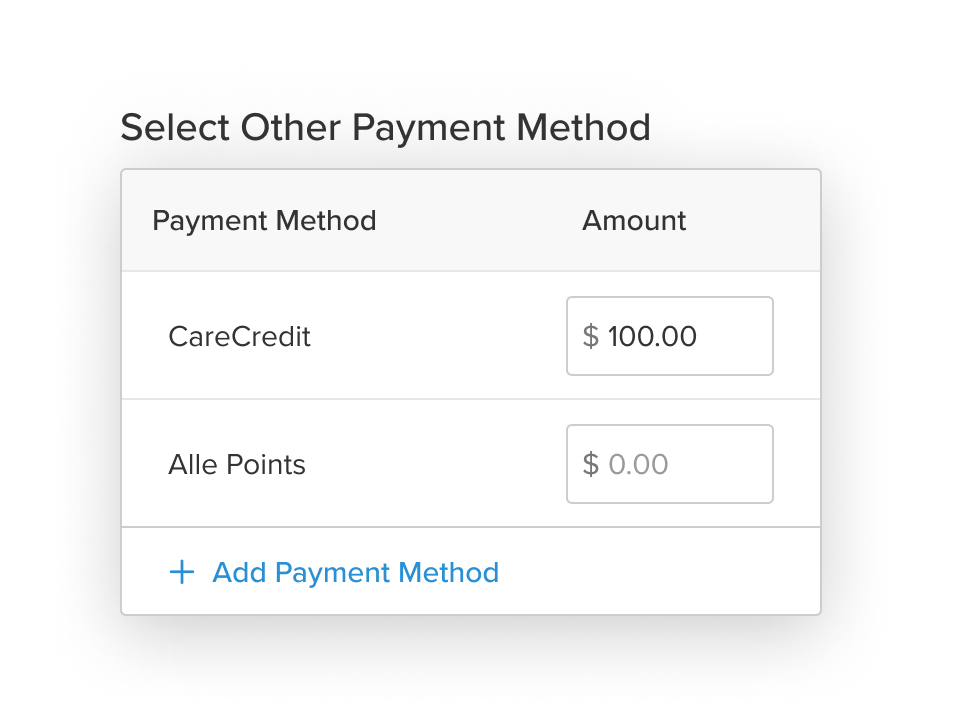Click the Add Payment Method row at dialog bottom
This screenshot has height=712, width=968.
click(470, 572)
